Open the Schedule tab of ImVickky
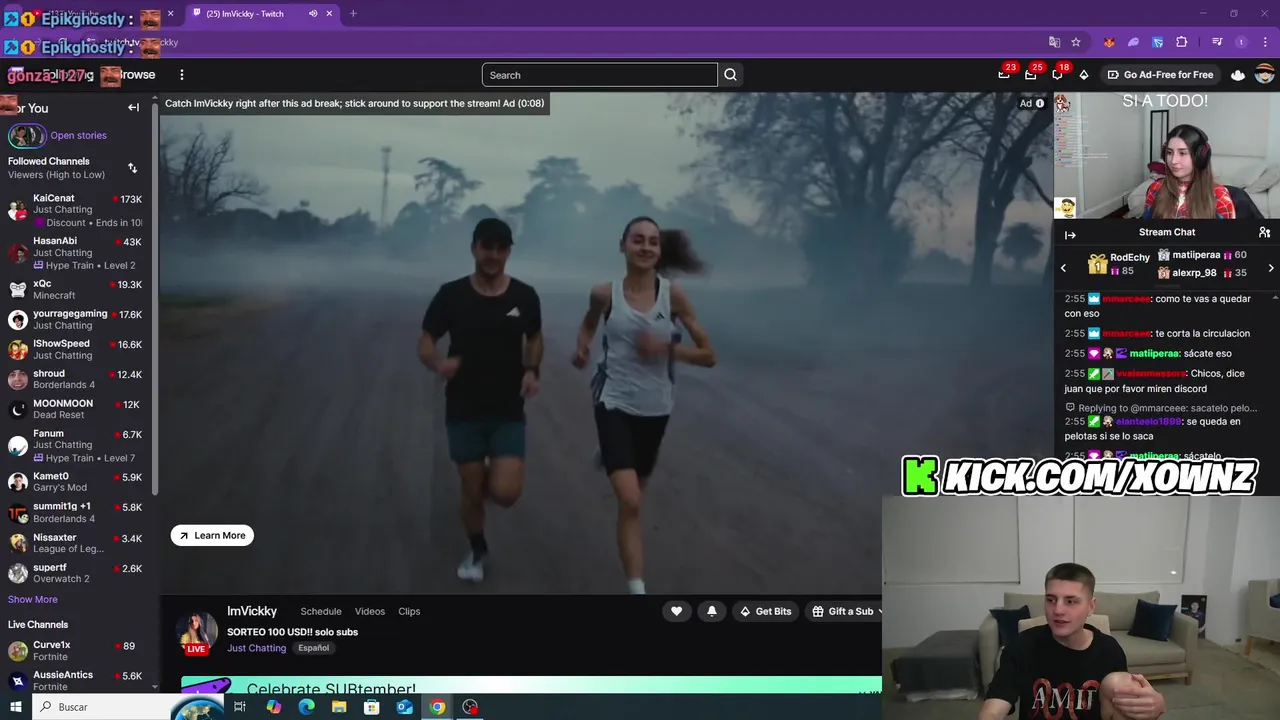1280x720 pixels. click(x=321, y=611)
